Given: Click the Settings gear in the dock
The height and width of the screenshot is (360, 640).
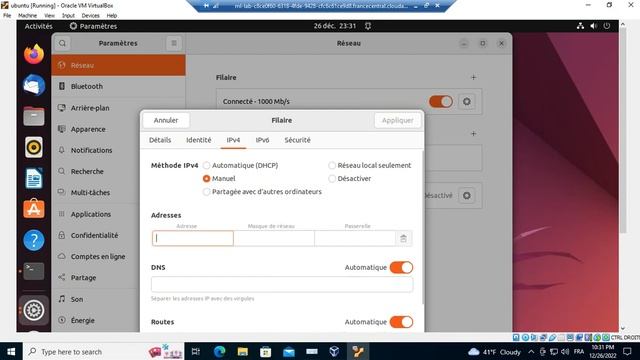Looking at the screenshot, I should pos(34,310).
